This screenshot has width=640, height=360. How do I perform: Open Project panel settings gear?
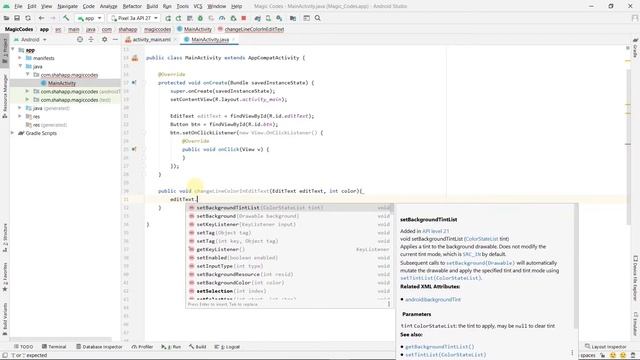click(104, 40)
